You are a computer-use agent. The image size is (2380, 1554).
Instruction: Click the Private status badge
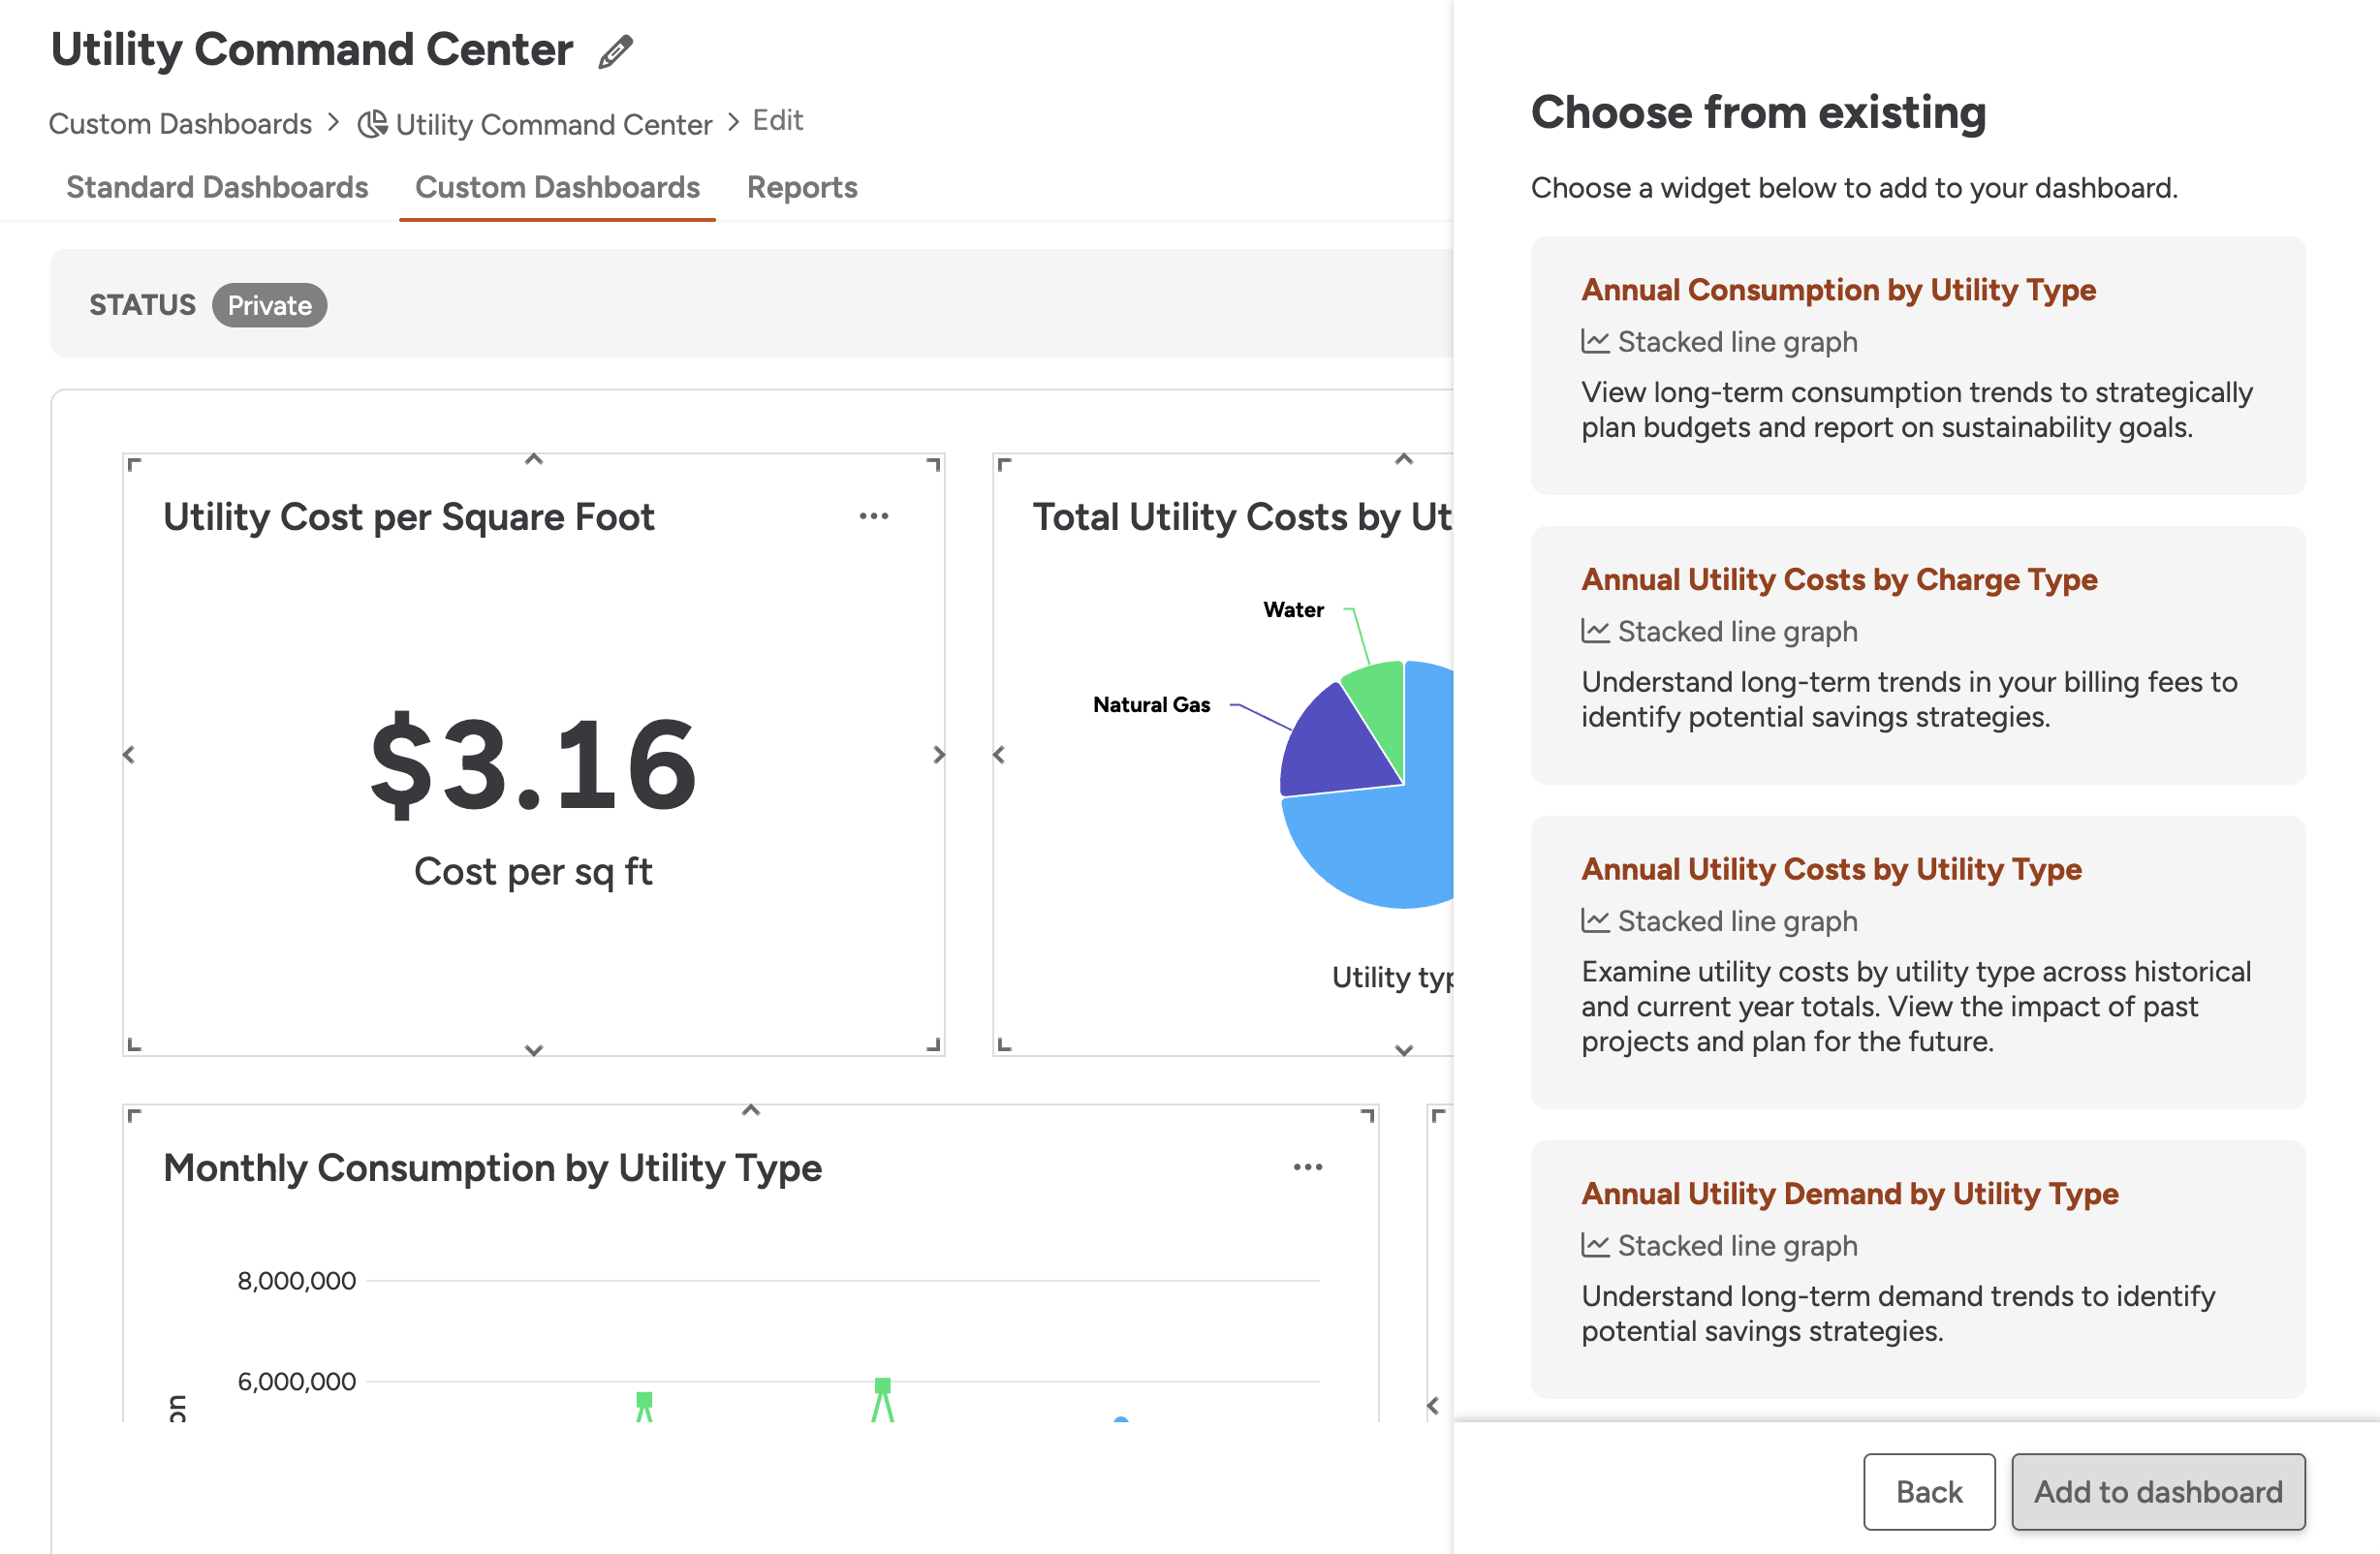[x=269, y=305]
